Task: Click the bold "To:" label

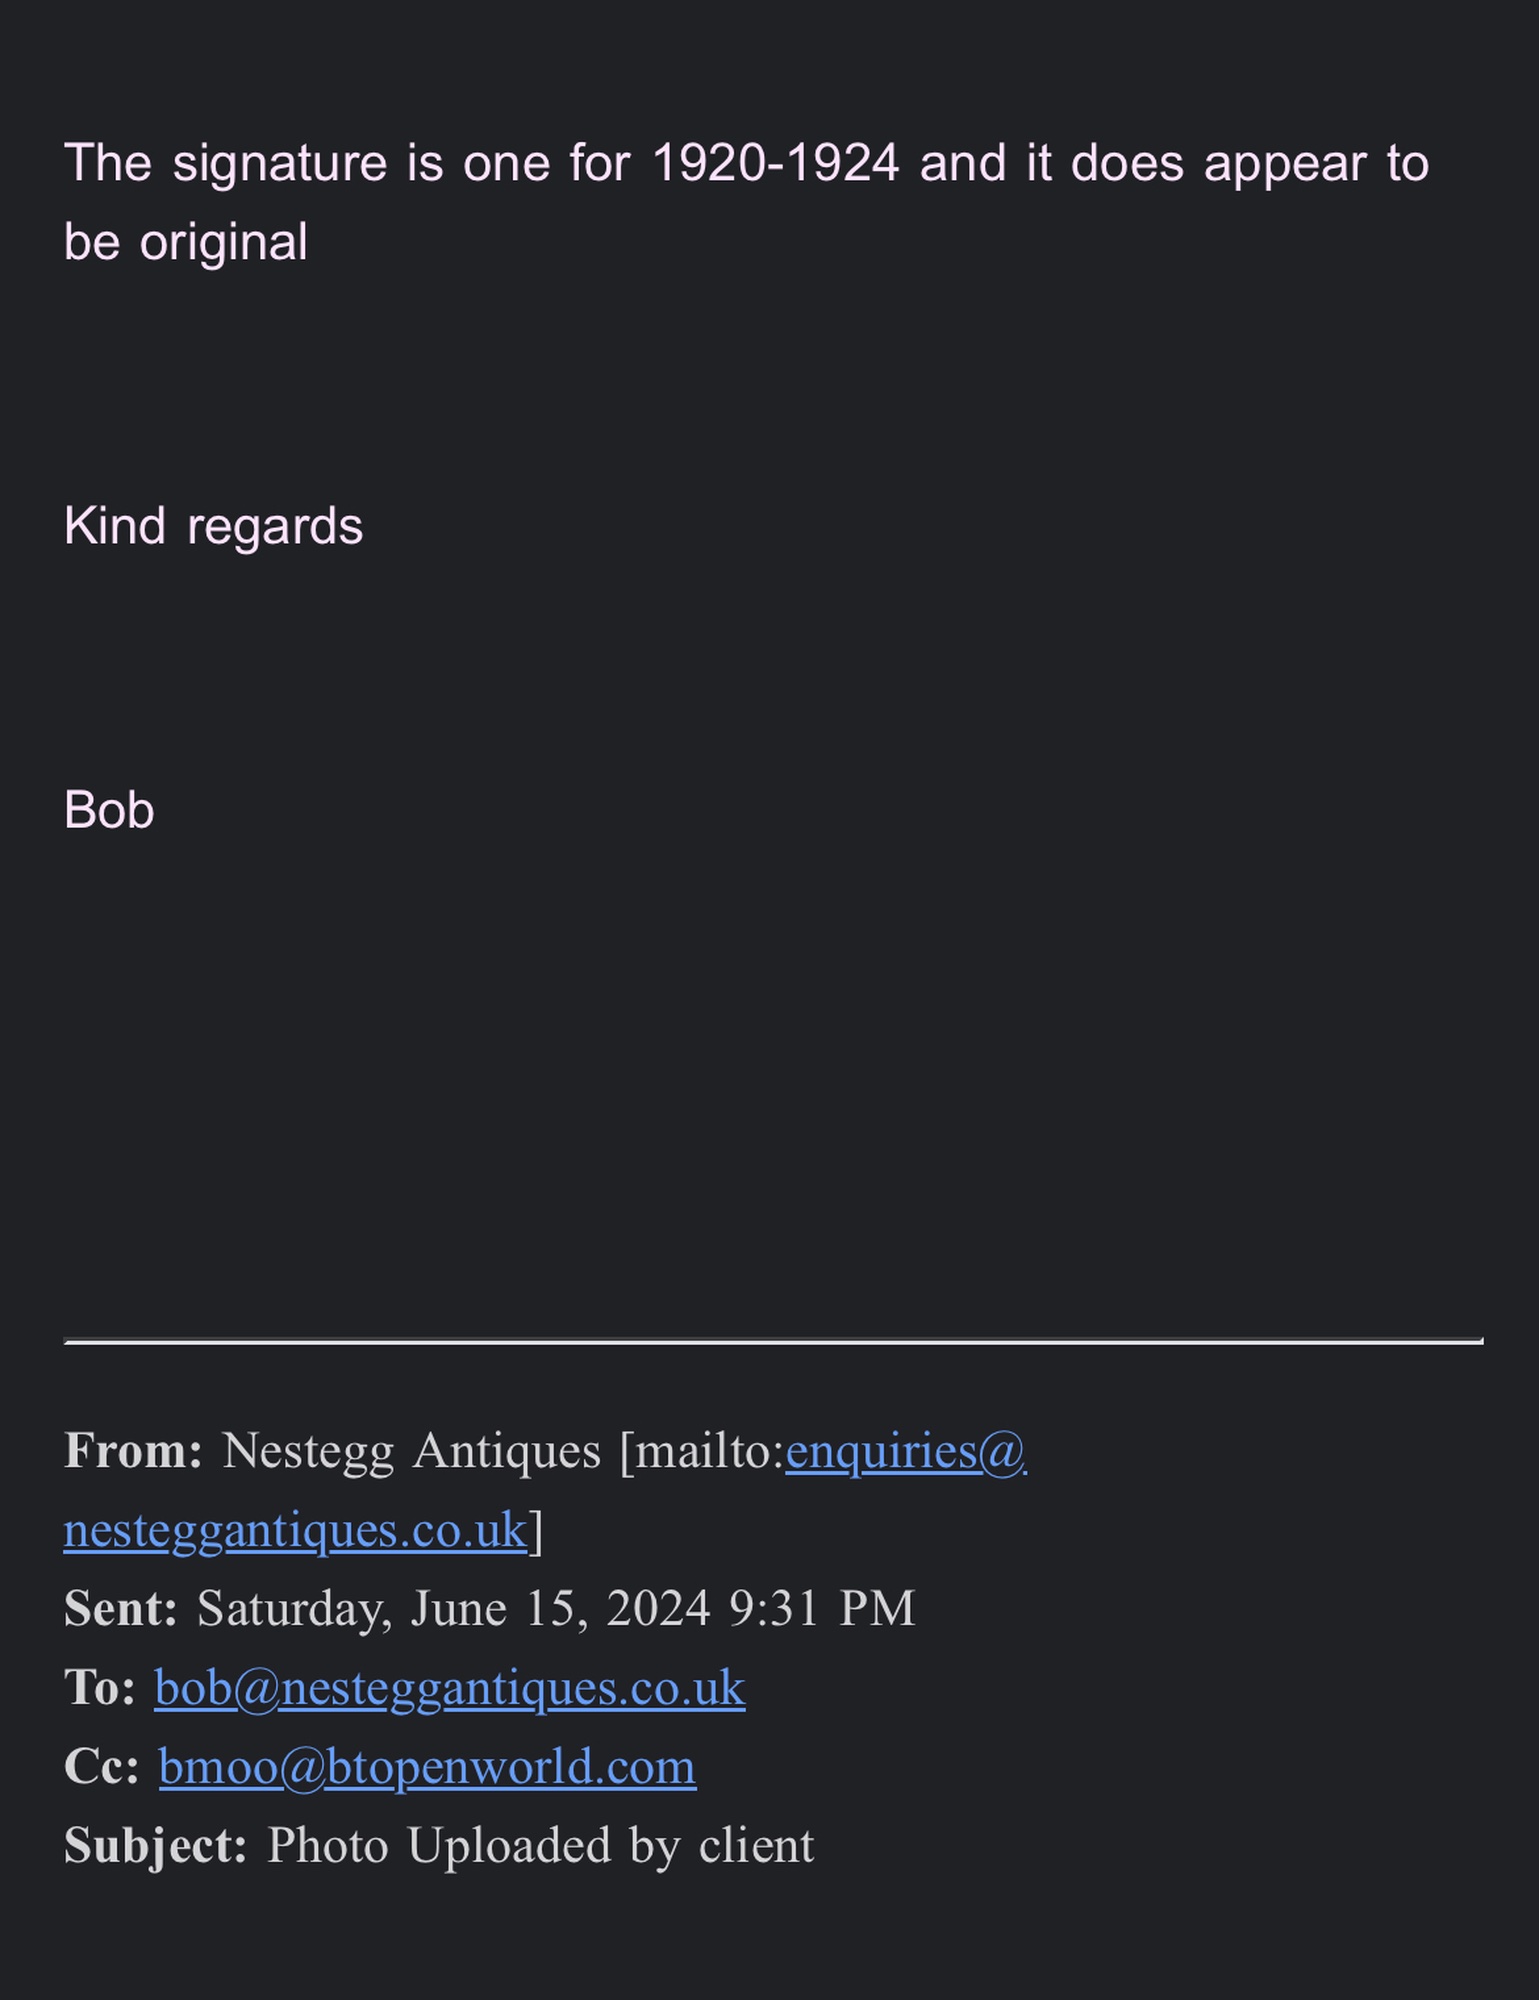Action: 100,1688
